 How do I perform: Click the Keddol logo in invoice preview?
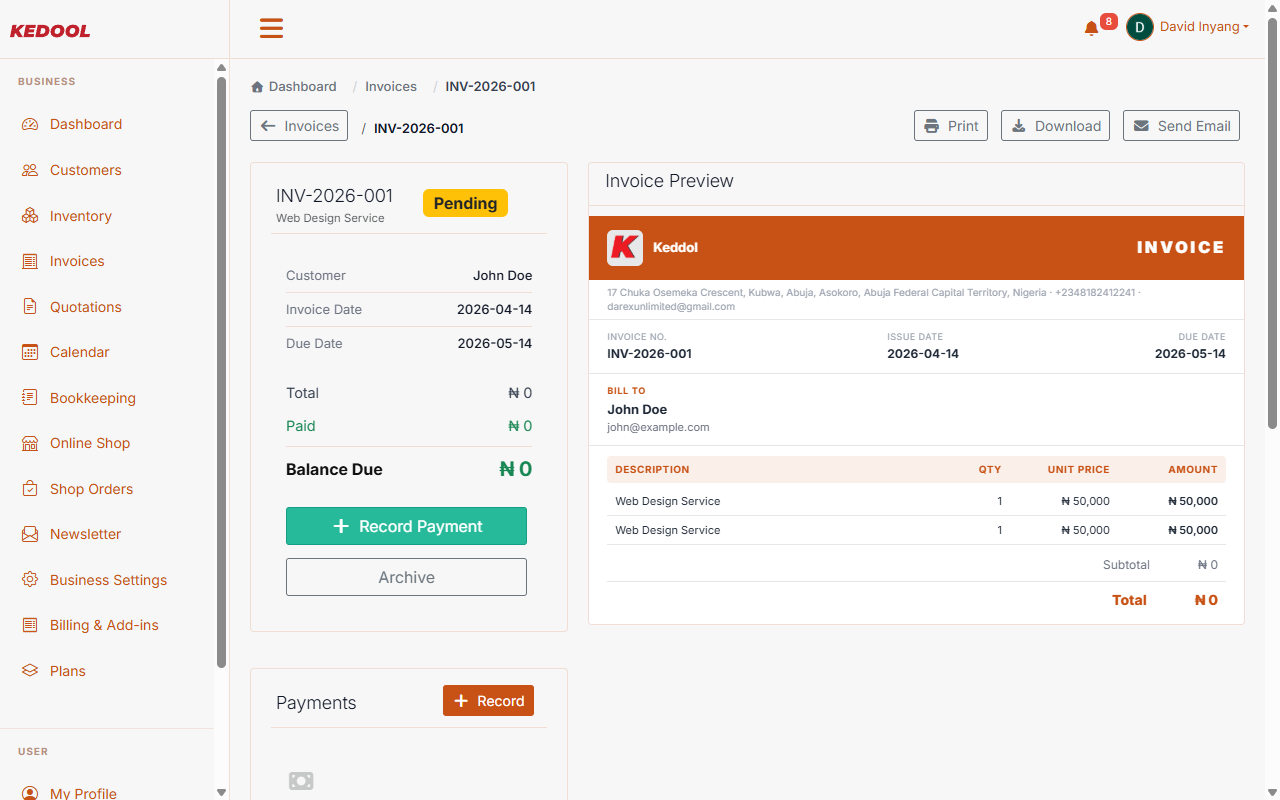(625, 248)
